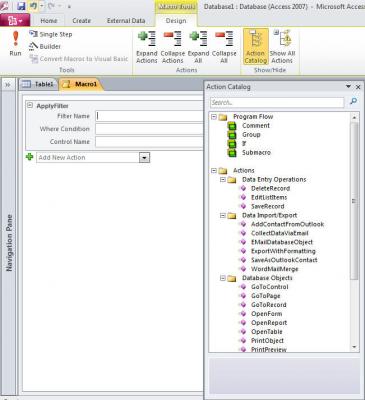Click the Where Condition field

tap(149, 129)
